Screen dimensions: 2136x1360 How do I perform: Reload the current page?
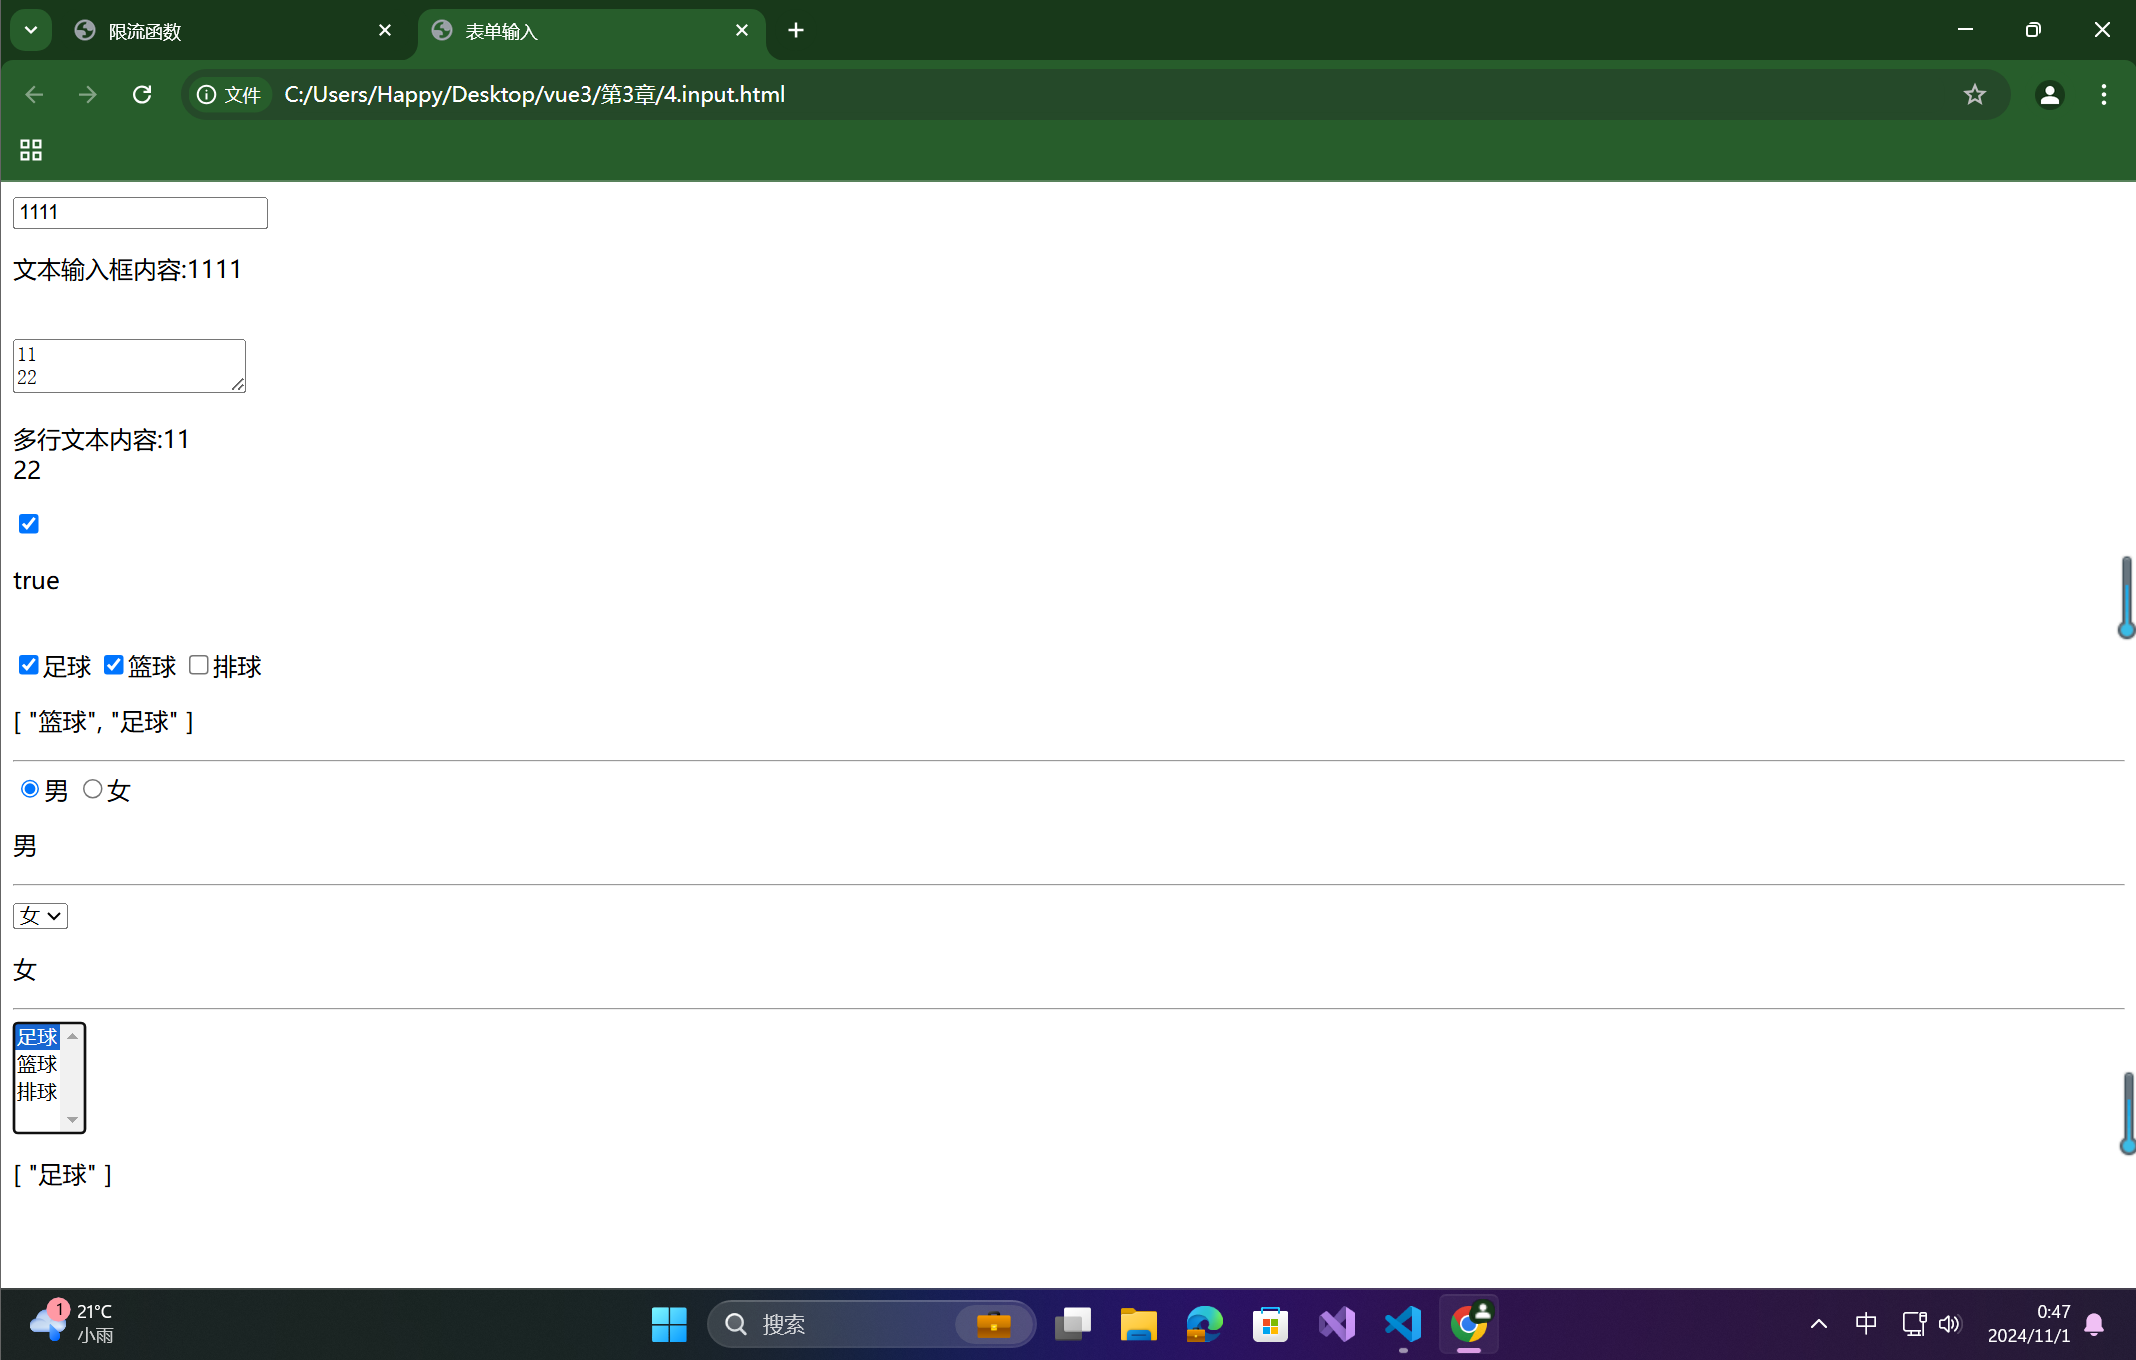[142, 94]
